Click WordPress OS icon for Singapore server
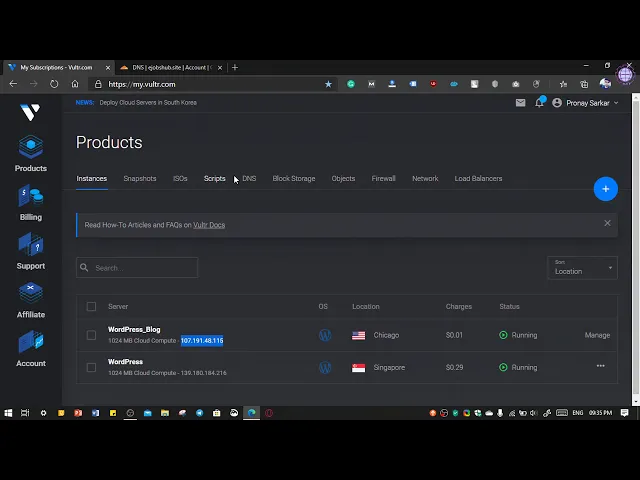Screen dimensions: 640x480 pyautogui.click(x=325, y=367)
